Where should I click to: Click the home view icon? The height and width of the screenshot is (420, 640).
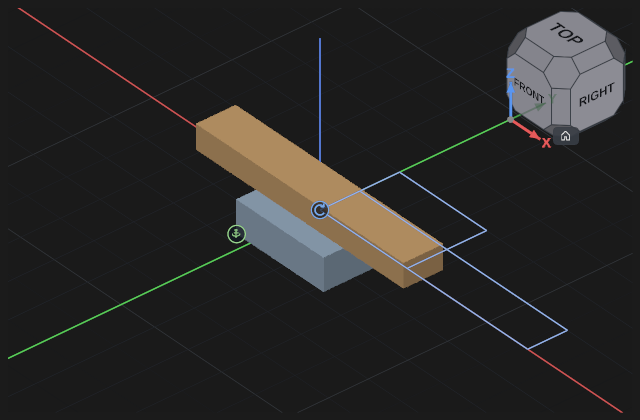click(565, 136)
